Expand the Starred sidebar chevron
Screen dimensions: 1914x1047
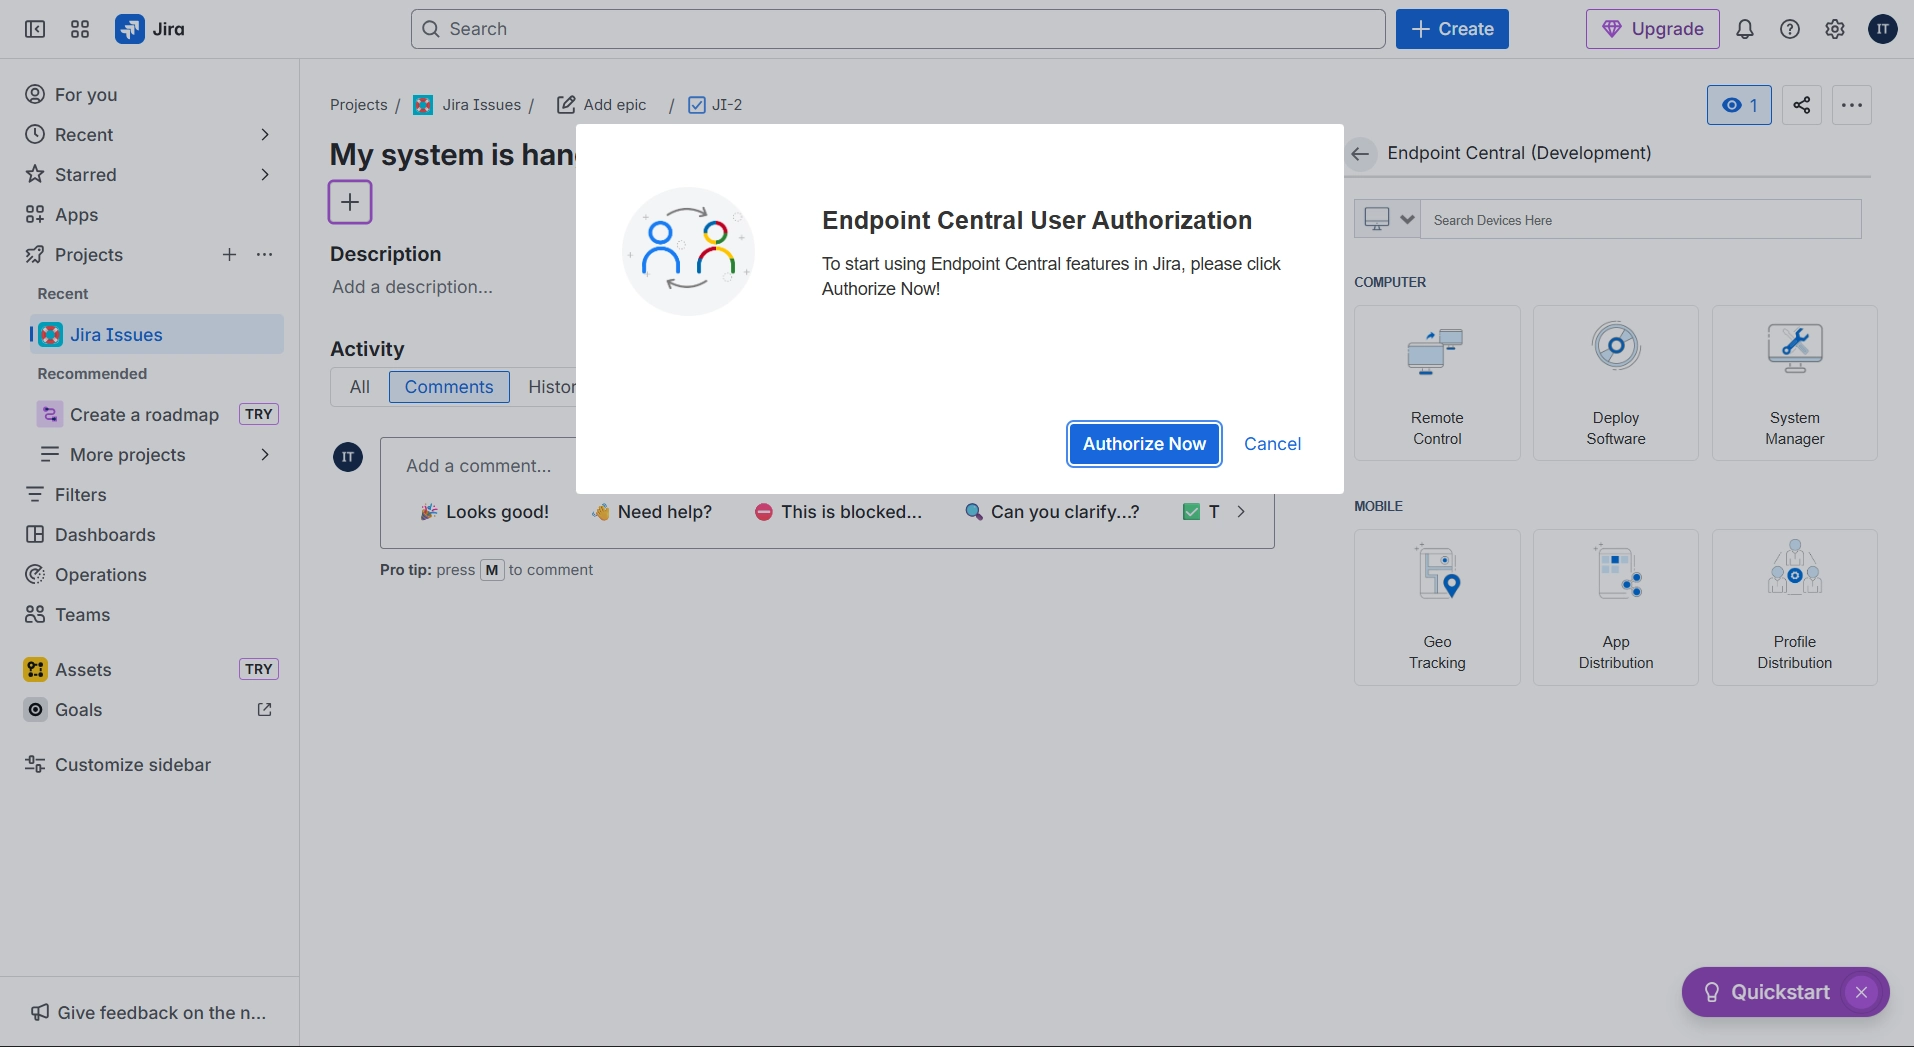click(x=265, y=175)
